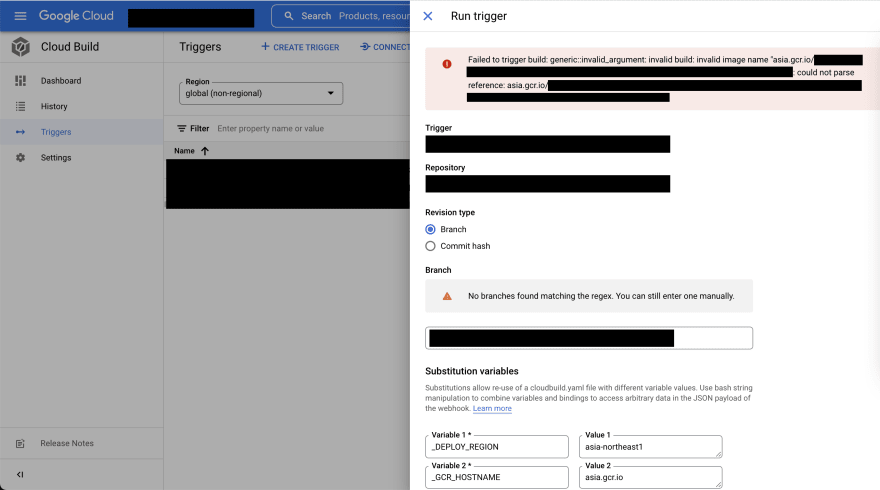The width and height of the screenshot is (880, 490).
Task: Click the Cloud Build product icon
Action: click(x=21, y=47)
